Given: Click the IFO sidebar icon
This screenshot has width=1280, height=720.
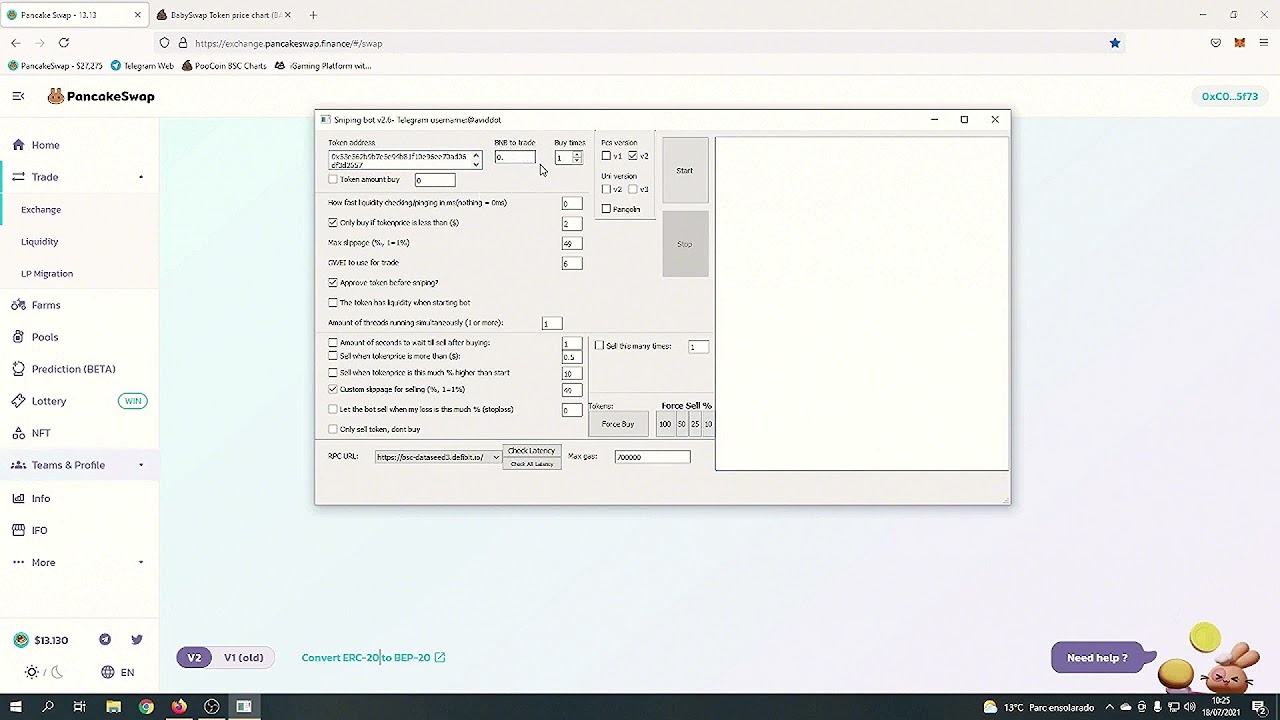Looking at the screenshot, I should click(18, 530).
